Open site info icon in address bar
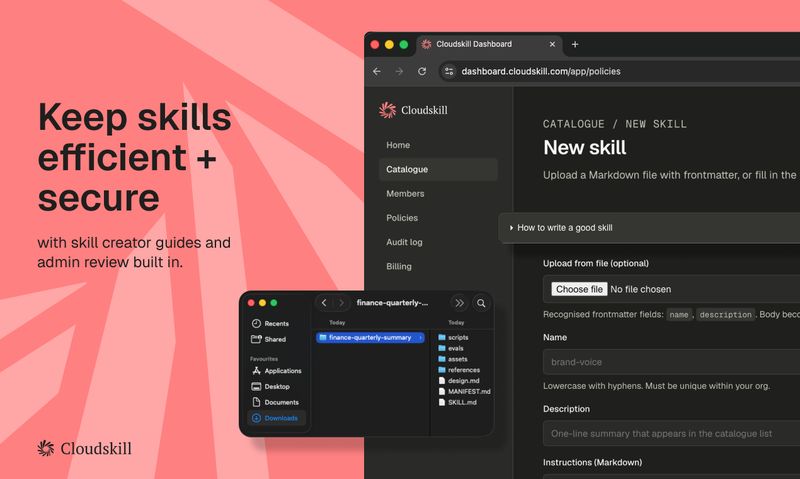 point(449,71)
